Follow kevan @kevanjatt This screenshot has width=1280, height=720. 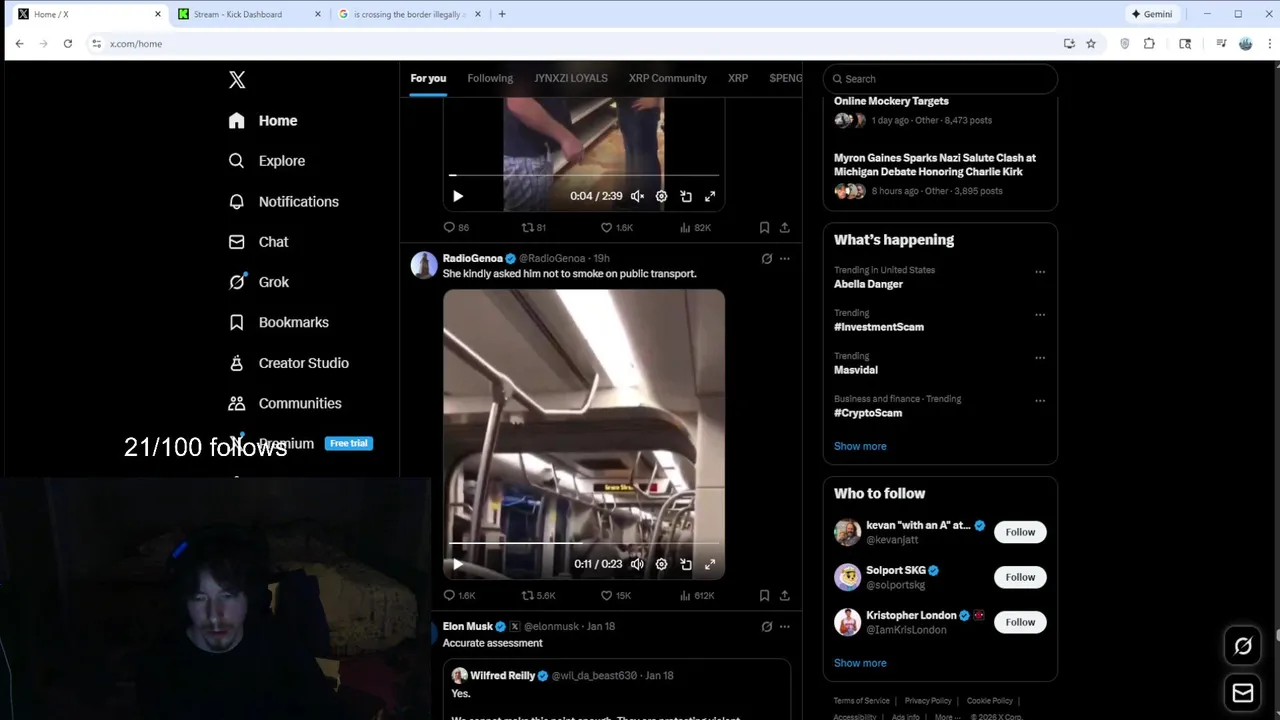(x=1020, y=532)
